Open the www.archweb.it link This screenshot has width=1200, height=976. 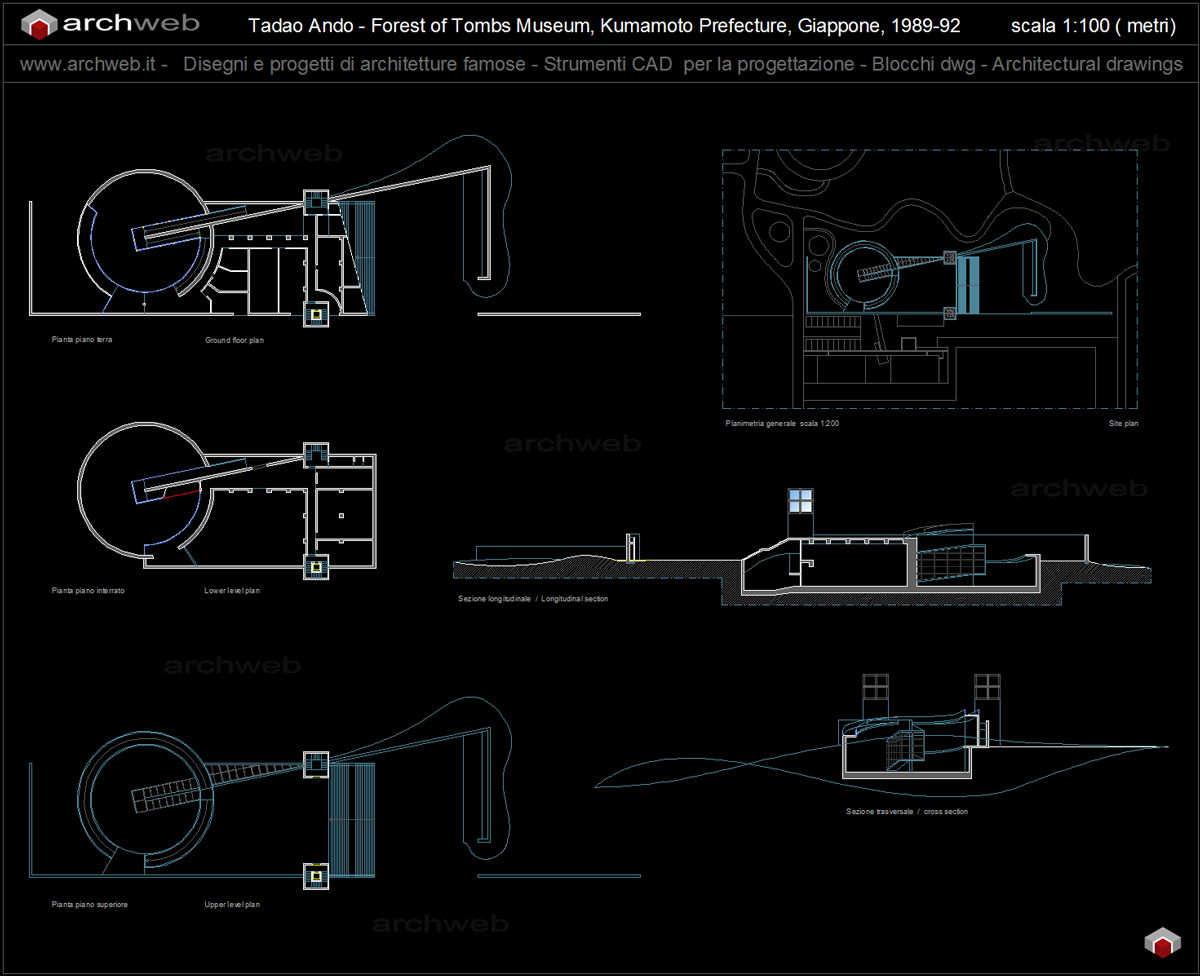click(x=88, y=65)
